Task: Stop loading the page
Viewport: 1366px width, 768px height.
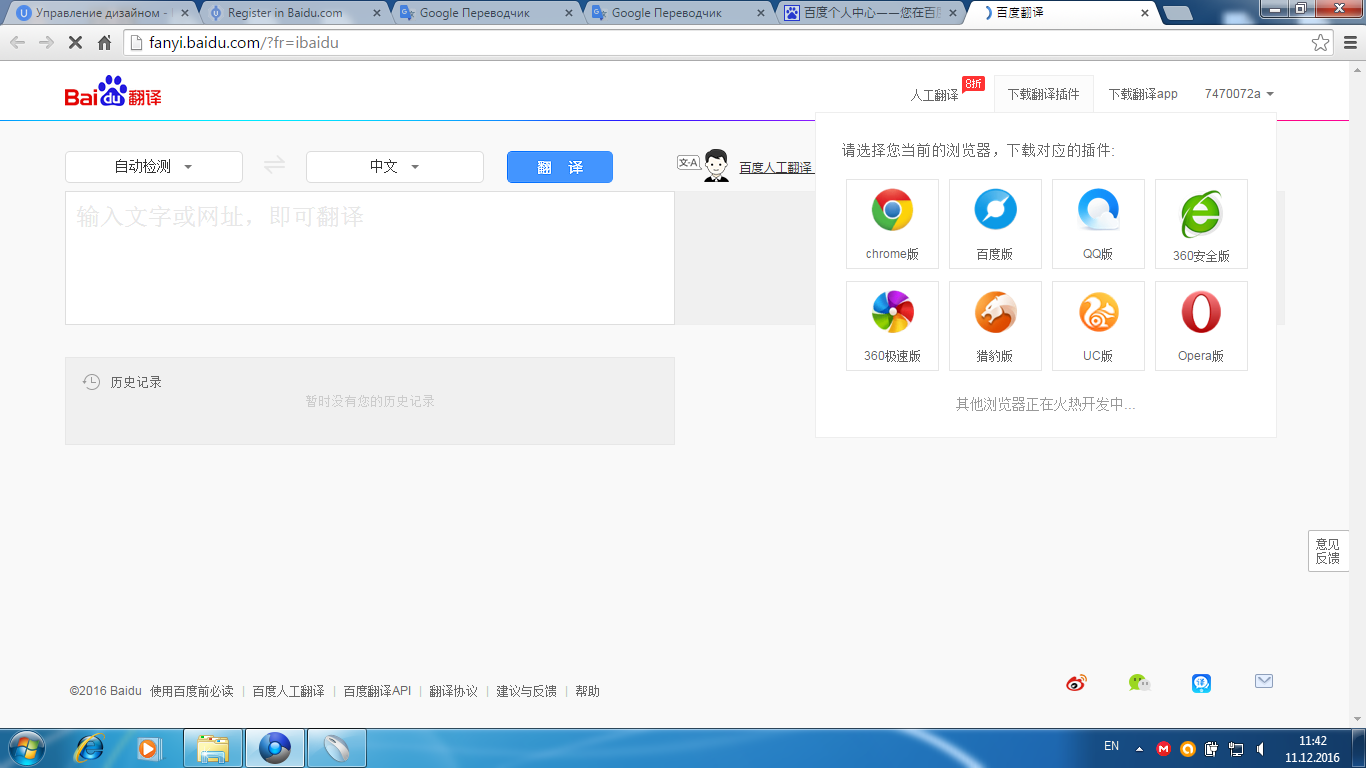Action: click(x=75, y=43)
